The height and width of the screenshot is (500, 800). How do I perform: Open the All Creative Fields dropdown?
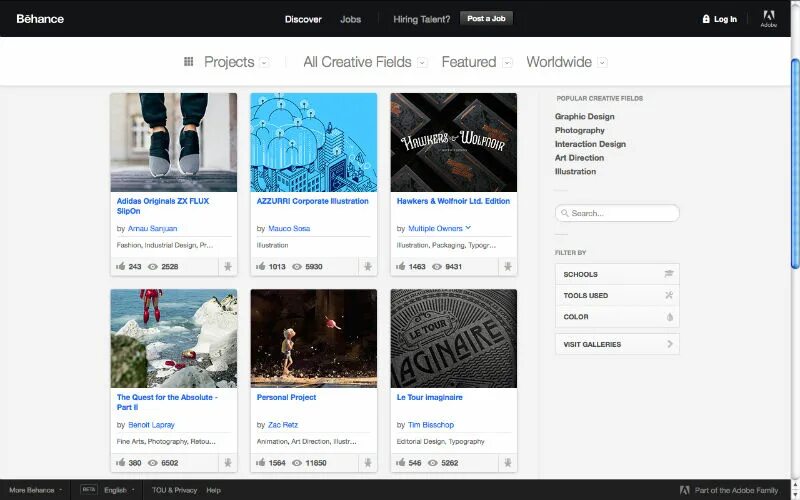(x=422, y=62)
